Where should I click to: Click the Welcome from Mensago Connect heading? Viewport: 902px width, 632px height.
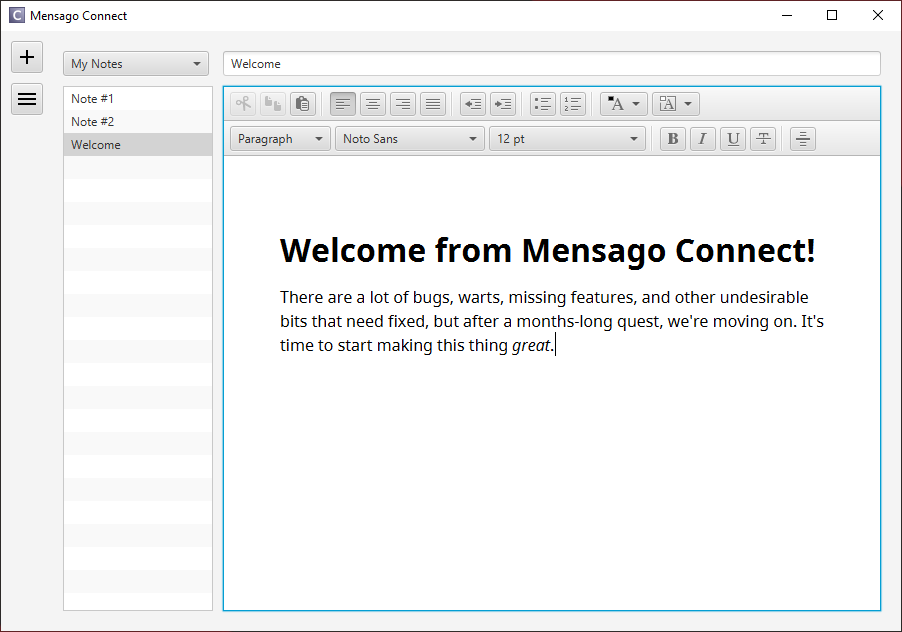(x=547, y=251)
